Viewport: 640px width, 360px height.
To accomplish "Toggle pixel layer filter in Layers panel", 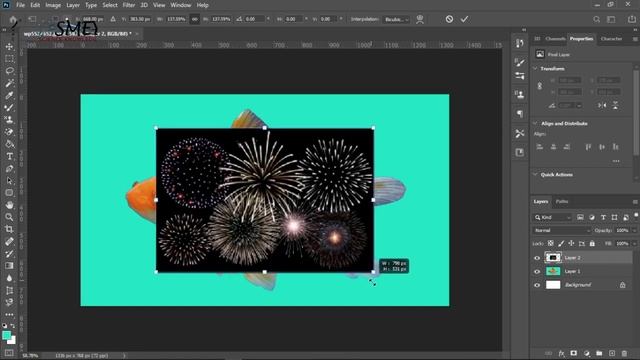I will pyautogui.click(x=580, y=218).
